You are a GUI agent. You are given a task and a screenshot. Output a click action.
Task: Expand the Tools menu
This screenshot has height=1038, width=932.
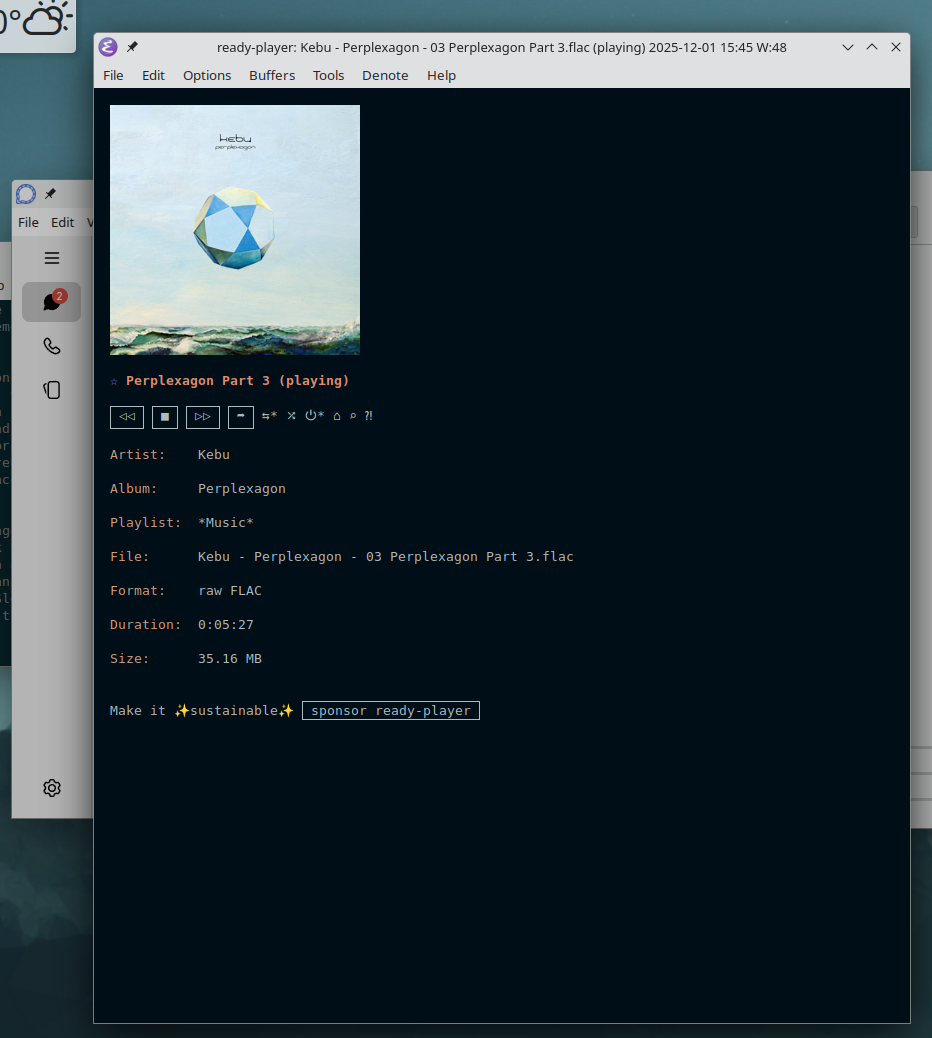328,75
